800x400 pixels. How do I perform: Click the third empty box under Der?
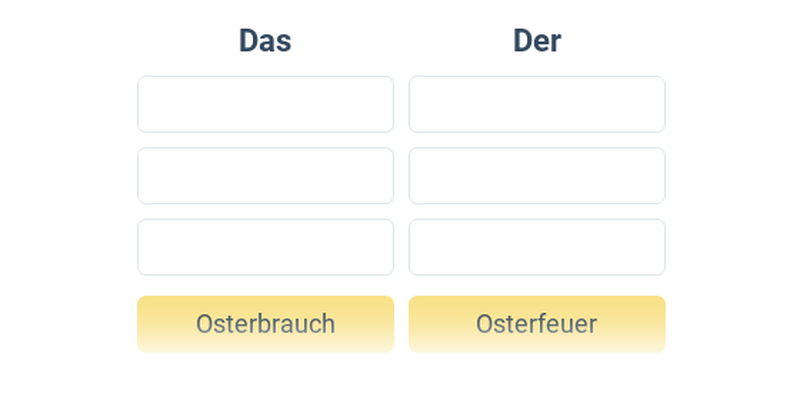point(537,247)
